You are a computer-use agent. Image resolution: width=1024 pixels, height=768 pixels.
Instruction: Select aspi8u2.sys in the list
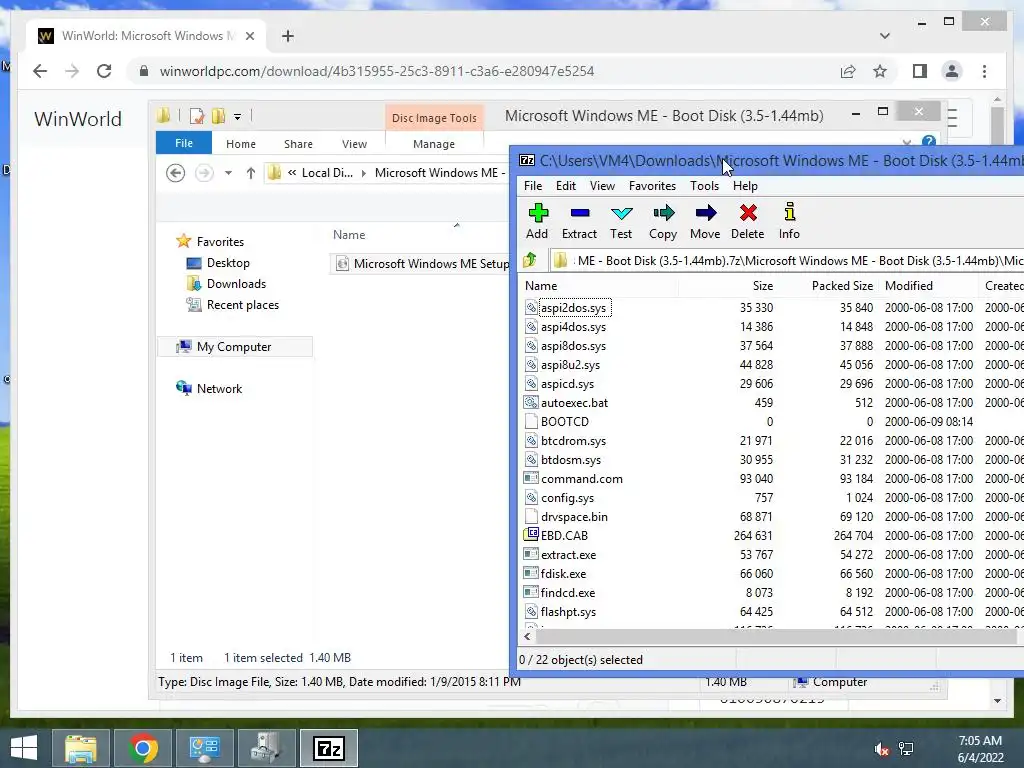point(570,364)
